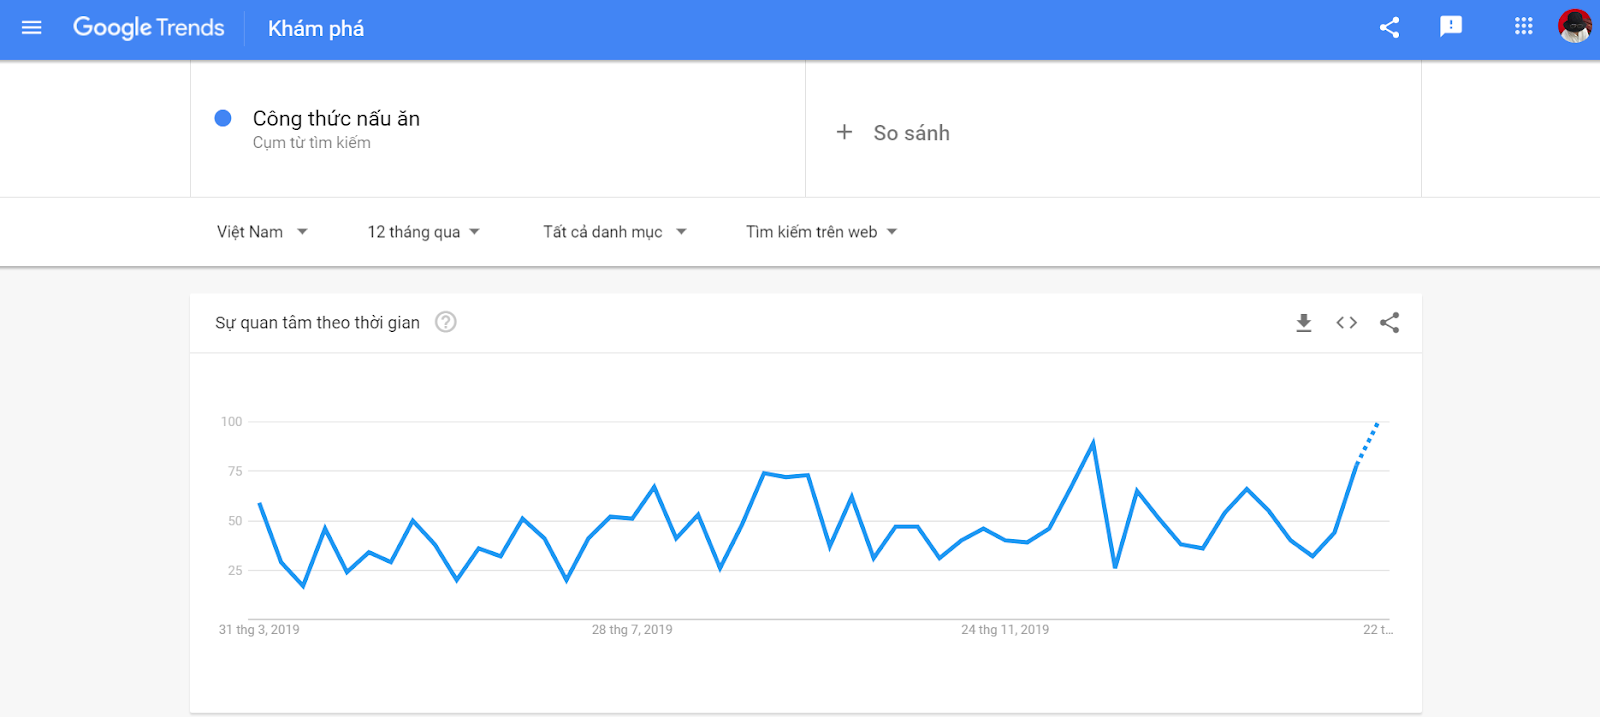The height and width of the screenshot is (717, 1600).
Task: Click the blue dot beside 'Công thức nấu ăn'
Action: (223, 118)
